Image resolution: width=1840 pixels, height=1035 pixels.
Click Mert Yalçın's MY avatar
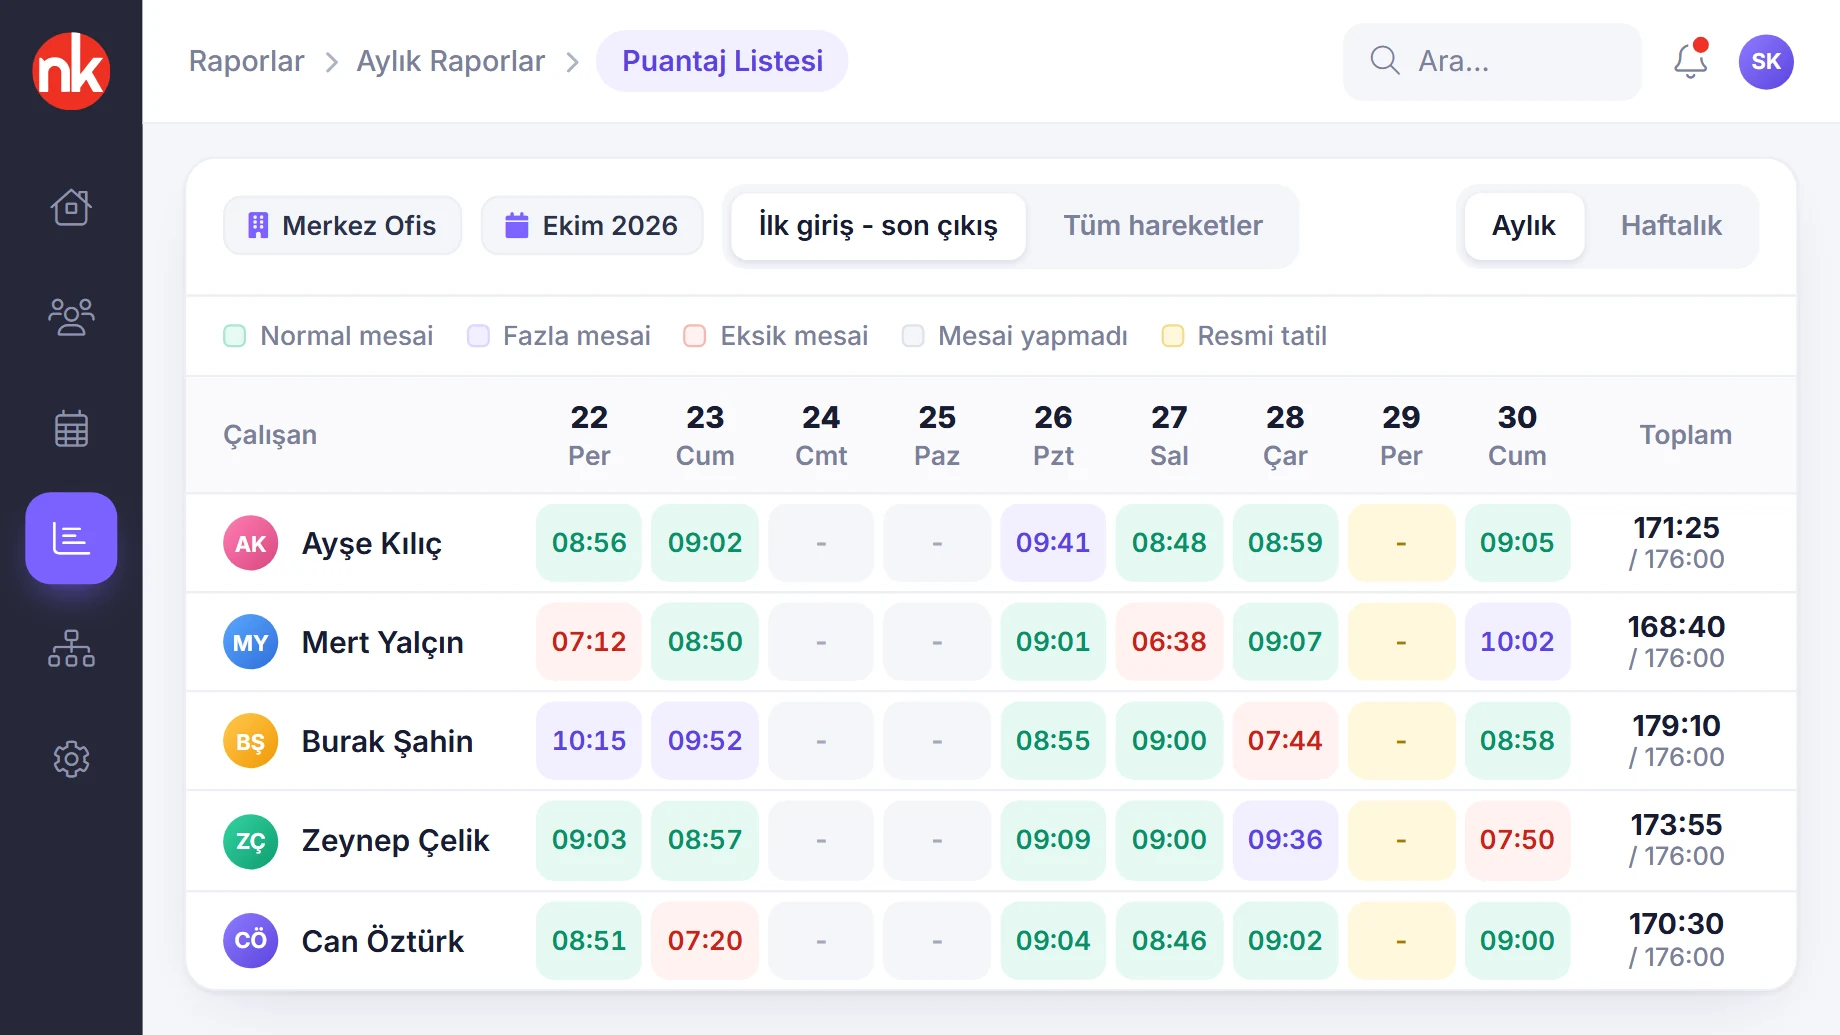point(250,642)
